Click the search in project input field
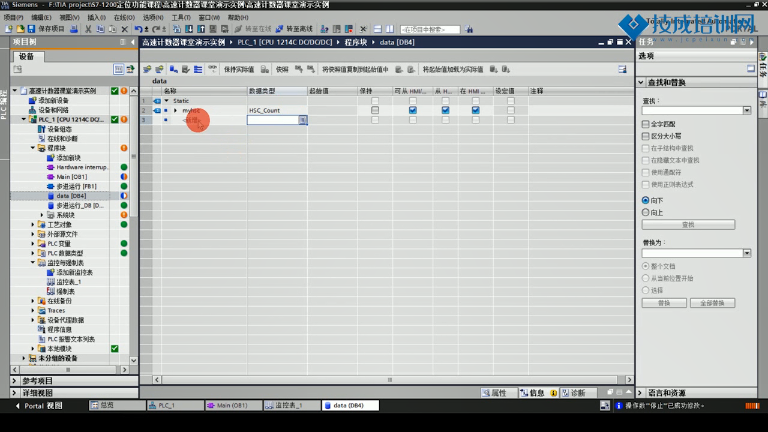 (x=430, y=29)
